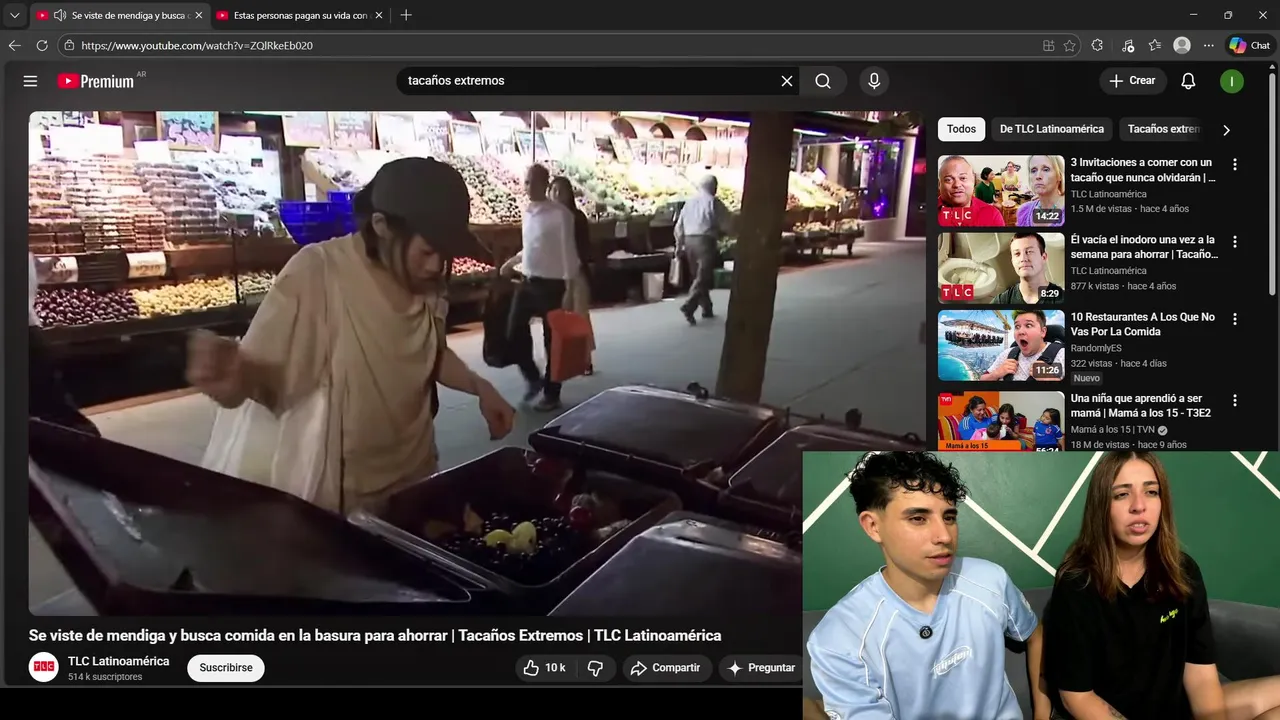Image resolution: width=1280 pixels, height=720 pixels.
Task: Click the Compartir share button
Action: [666, 668]
